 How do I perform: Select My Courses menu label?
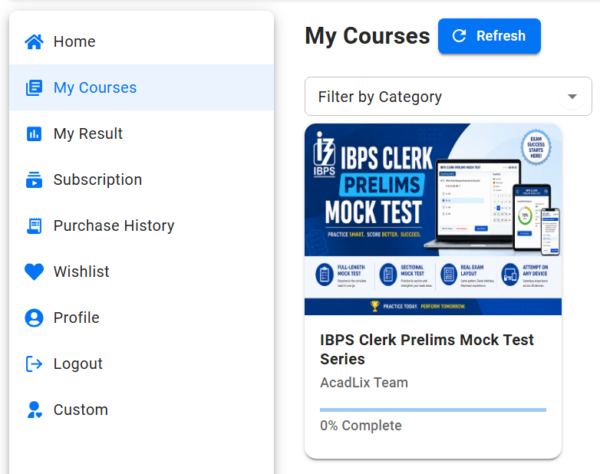coord(95,88)
